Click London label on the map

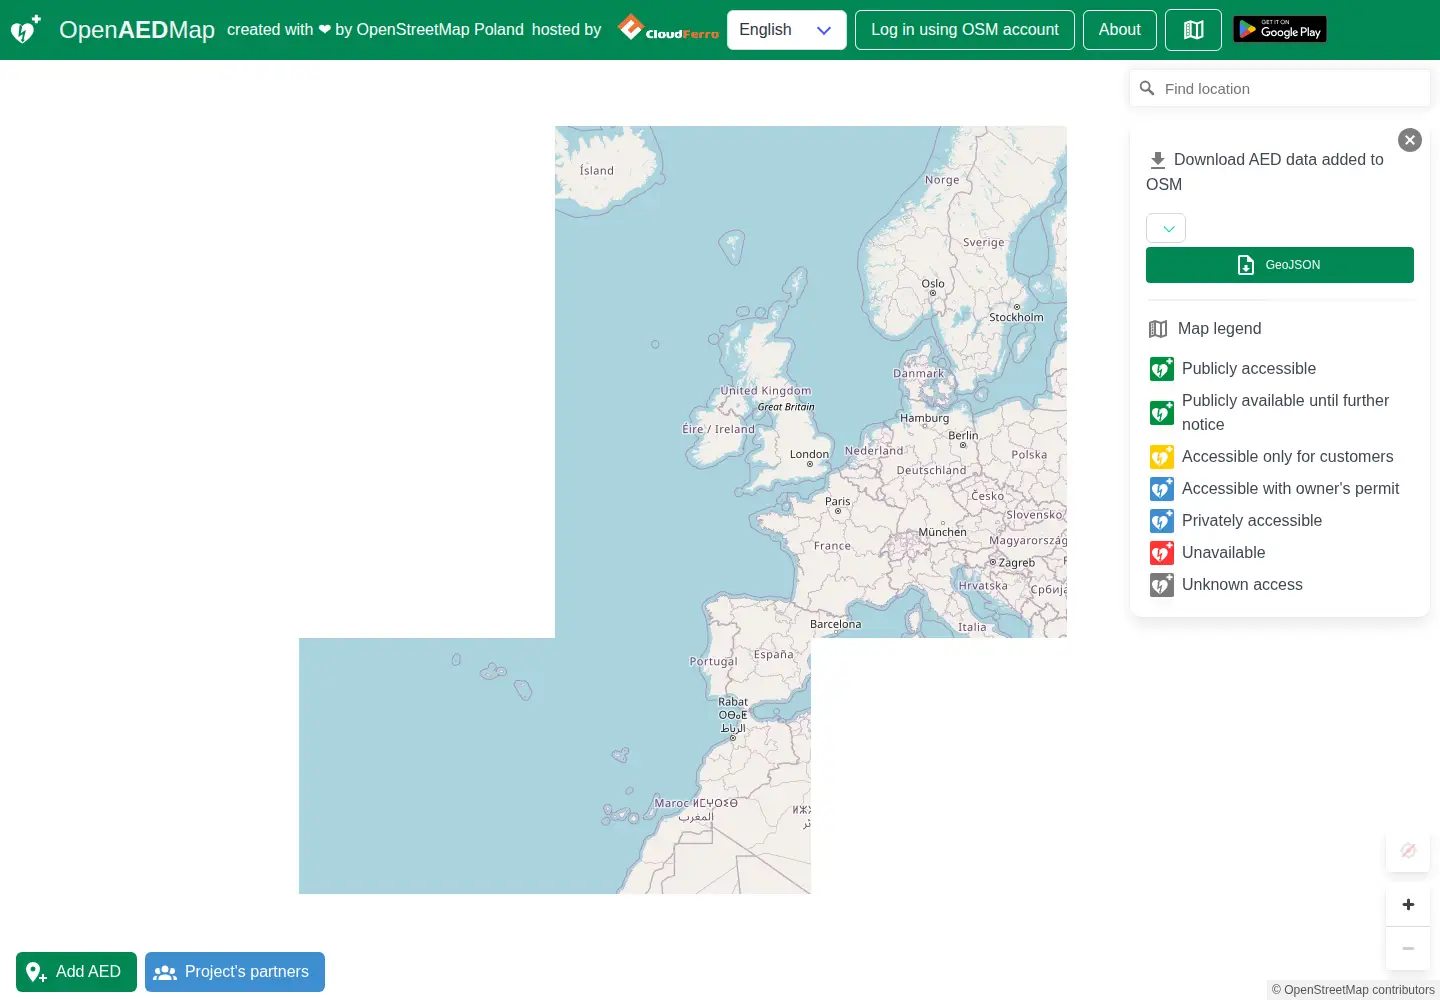[x=809, y=454]
